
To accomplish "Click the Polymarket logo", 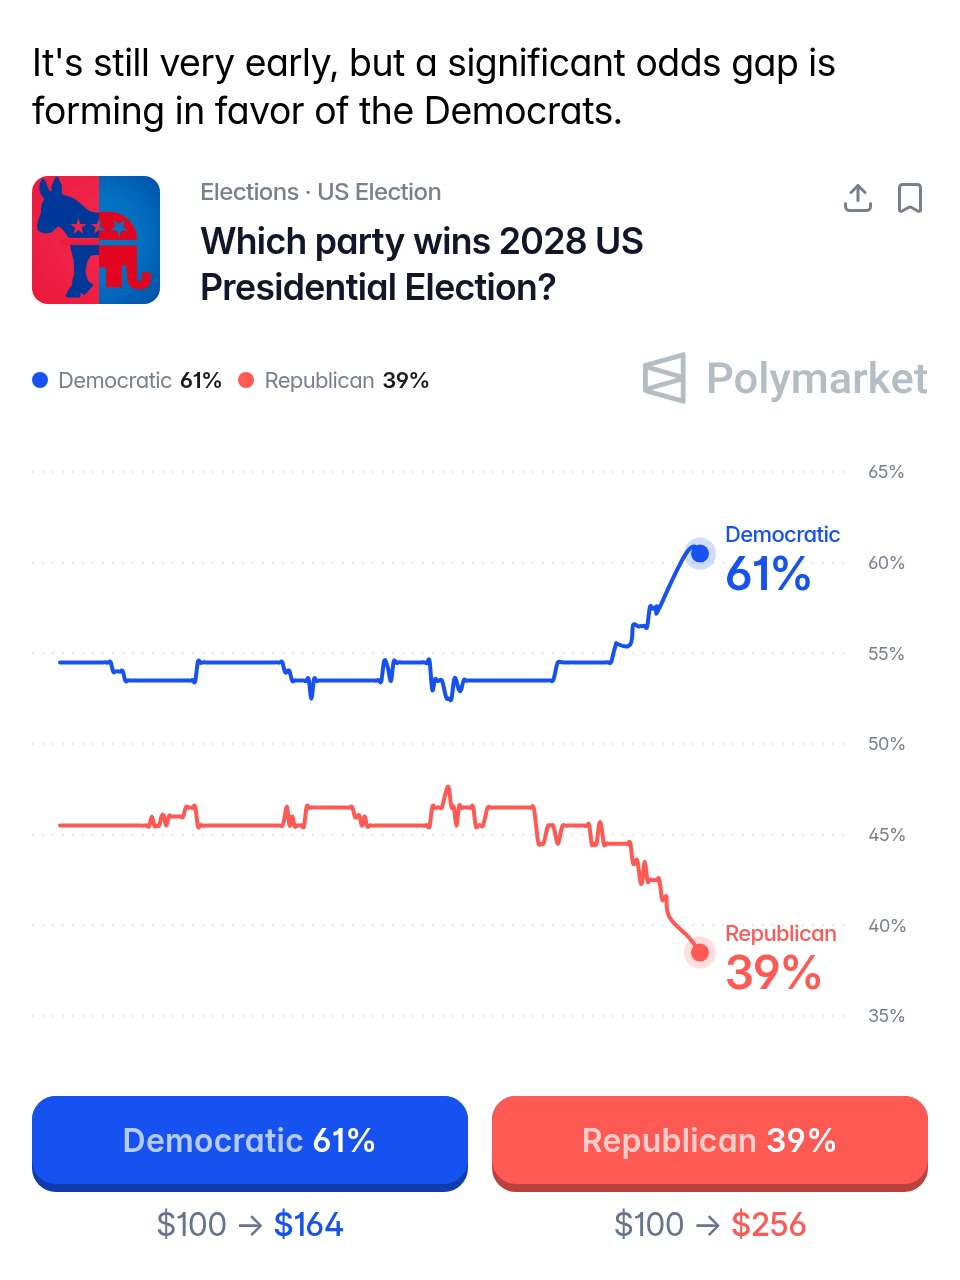I will 785,378.
